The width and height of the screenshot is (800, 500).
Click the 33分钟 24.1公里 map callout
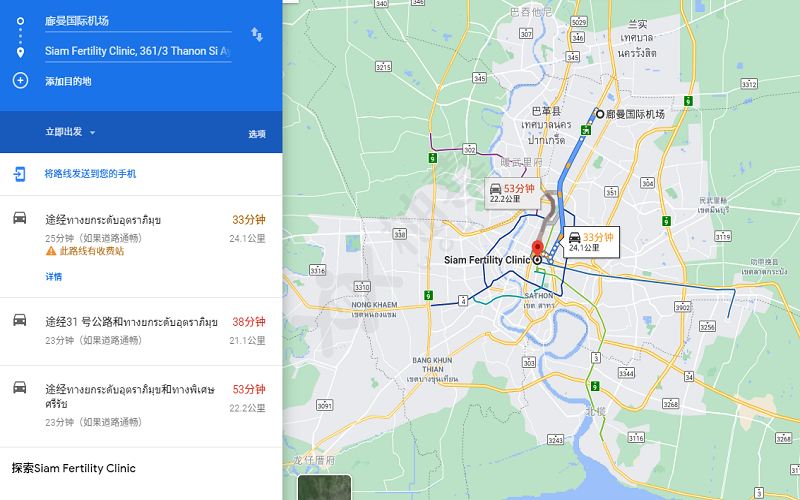[591, 242]
